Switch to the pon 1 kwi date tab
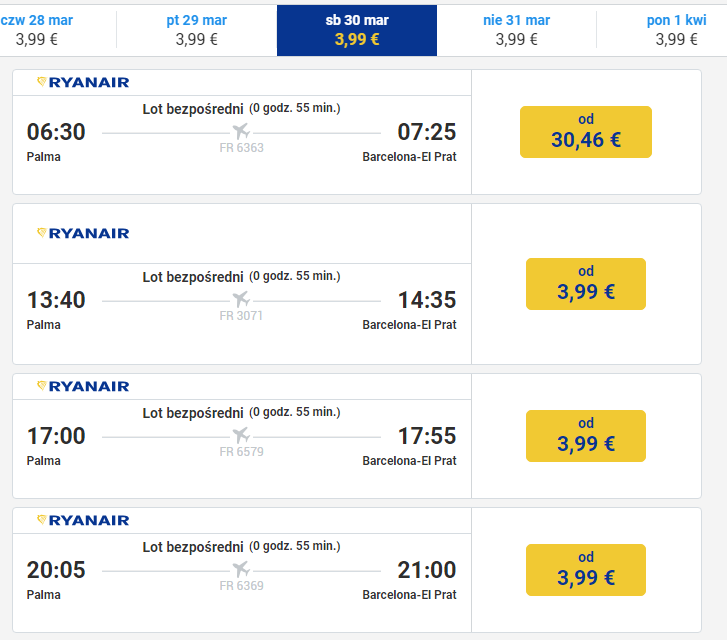The image size is (727, 640). (x=676, y=30)
